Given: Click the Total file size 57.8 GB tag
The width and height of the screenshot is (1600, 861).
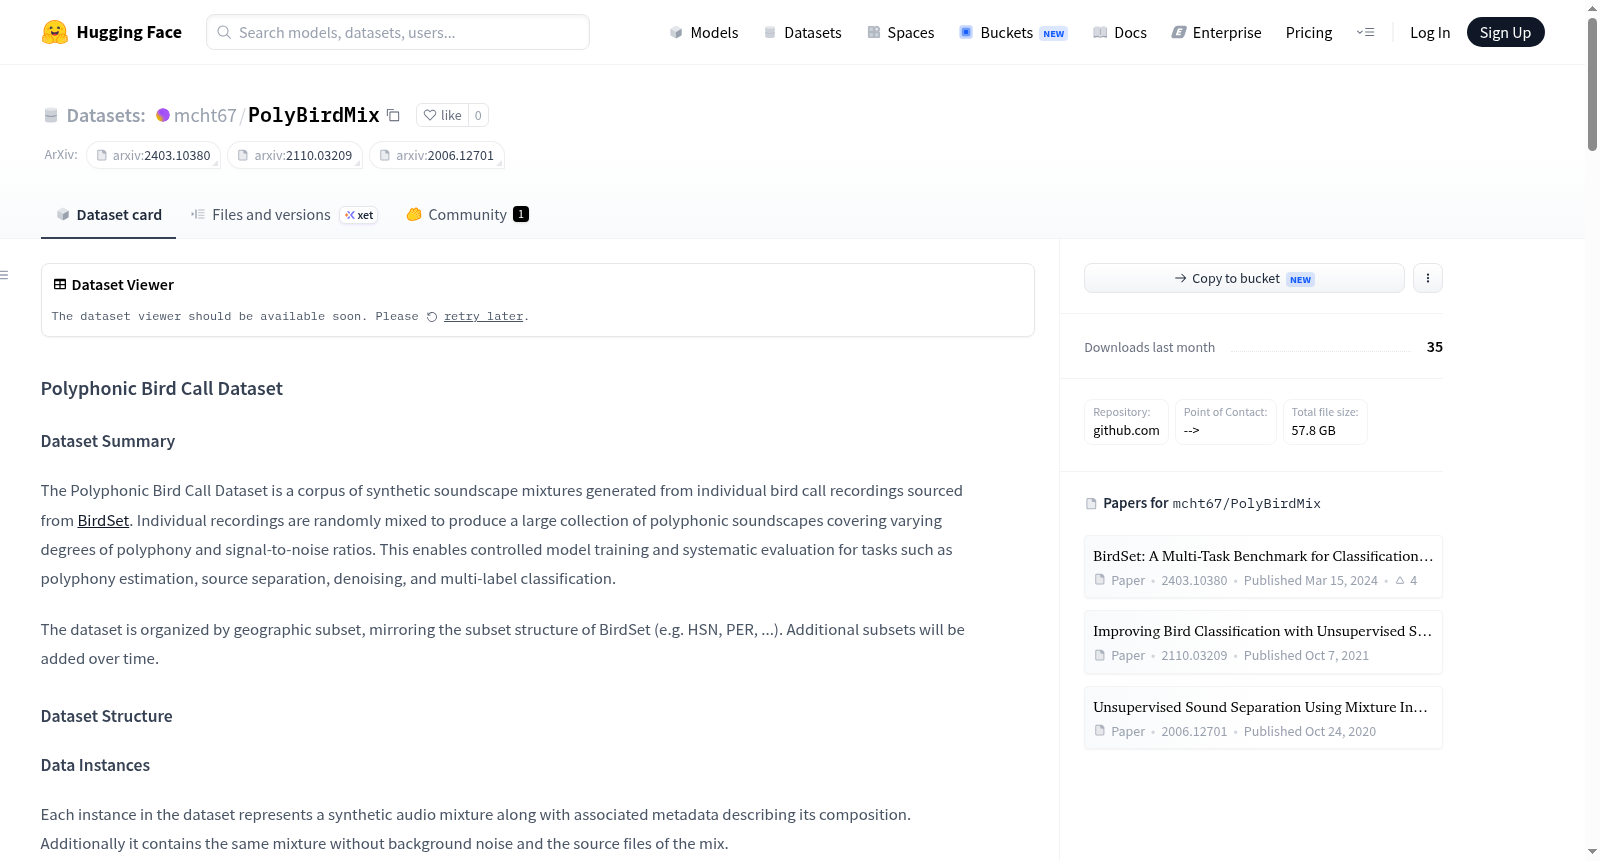Looking at the screenshot, I should pyautogui.click(x=1325, y=421).
